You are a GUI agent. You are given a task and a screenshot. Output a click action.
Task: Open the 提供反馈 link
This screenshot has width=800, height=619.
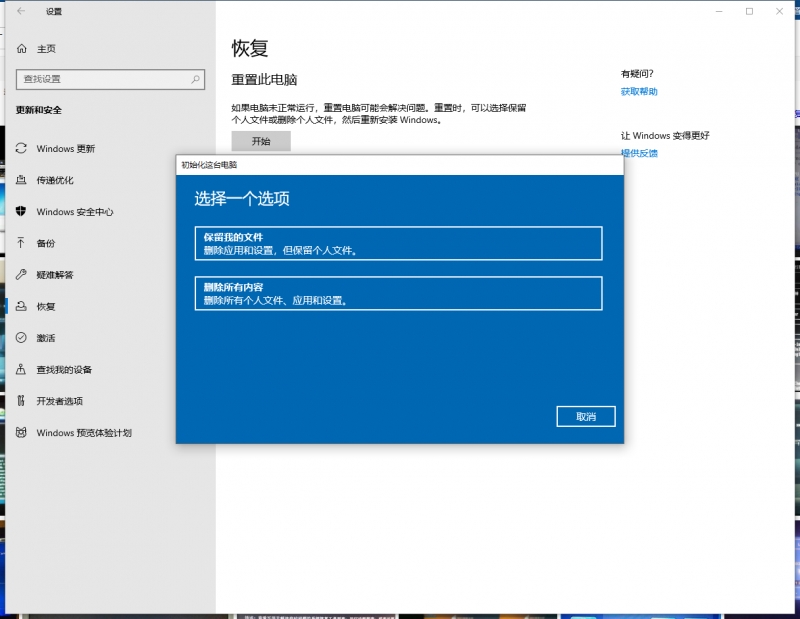point(639,153)
